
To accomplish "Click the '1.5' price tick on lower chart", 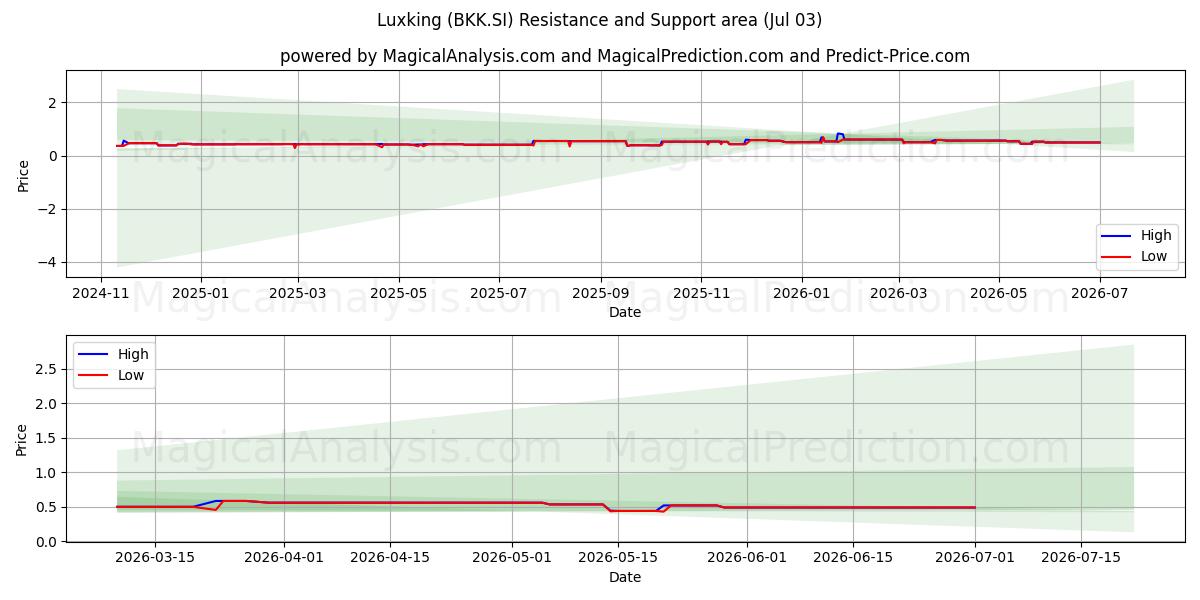I will 48,438.
